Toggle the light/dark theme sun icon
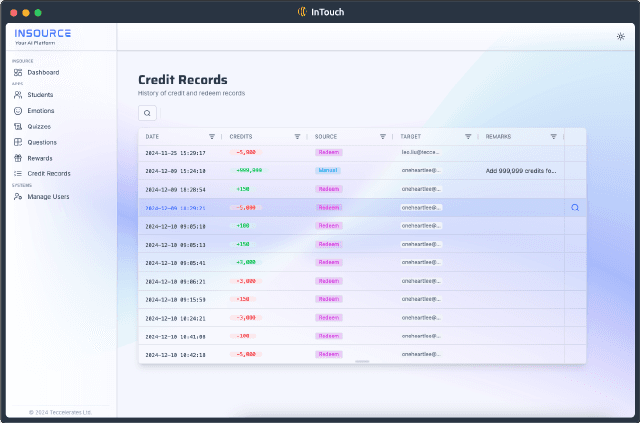 (x=620, y=36)
